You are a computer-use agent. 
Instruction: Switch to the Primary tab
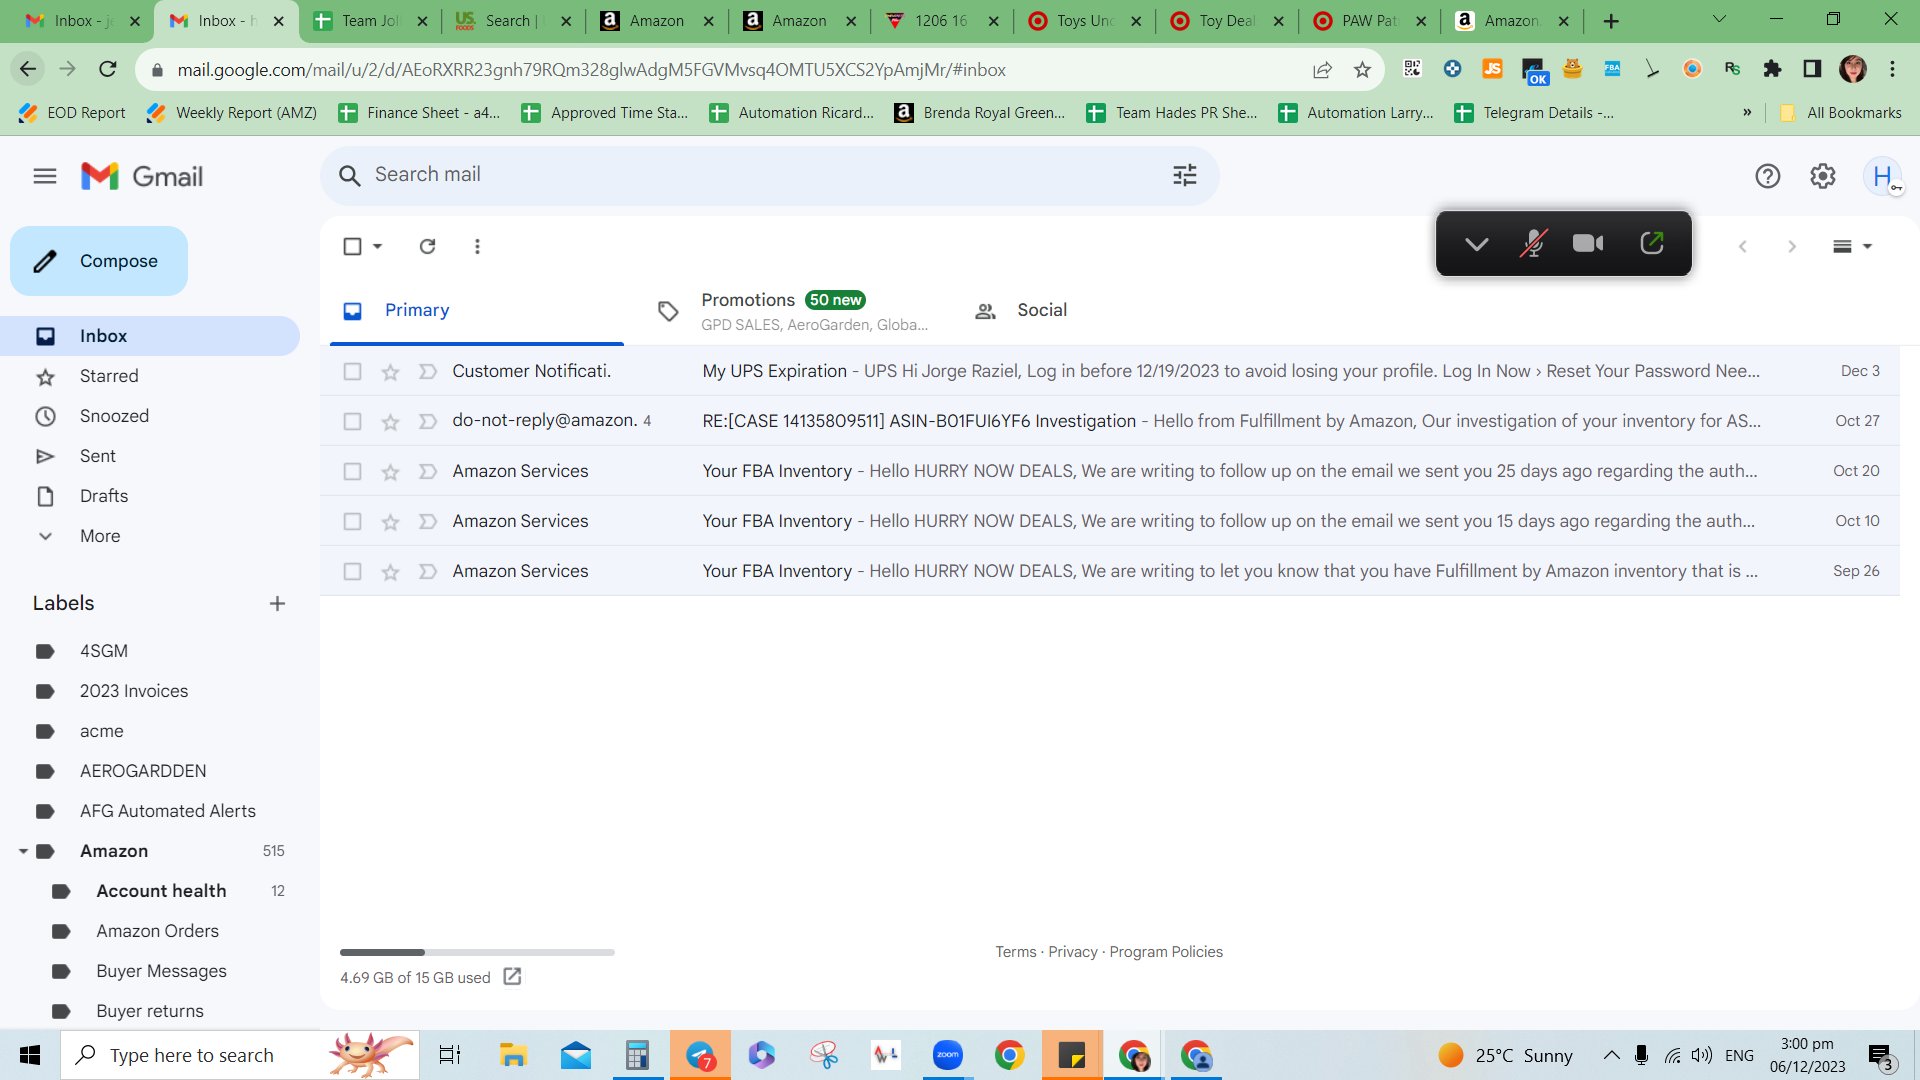pos(477,311)
